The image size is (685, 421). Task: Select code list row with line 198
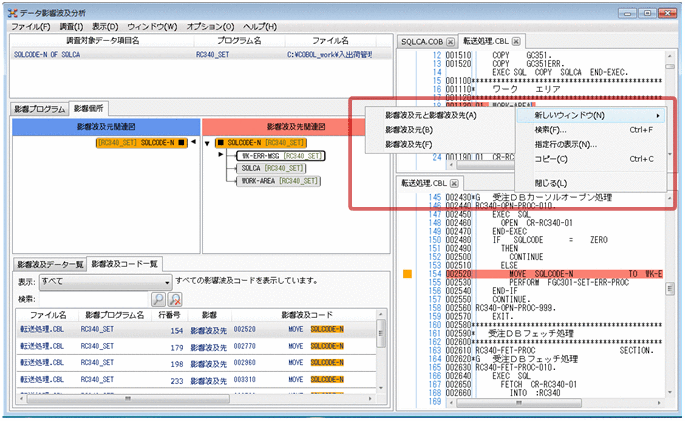tap(197, 363)
